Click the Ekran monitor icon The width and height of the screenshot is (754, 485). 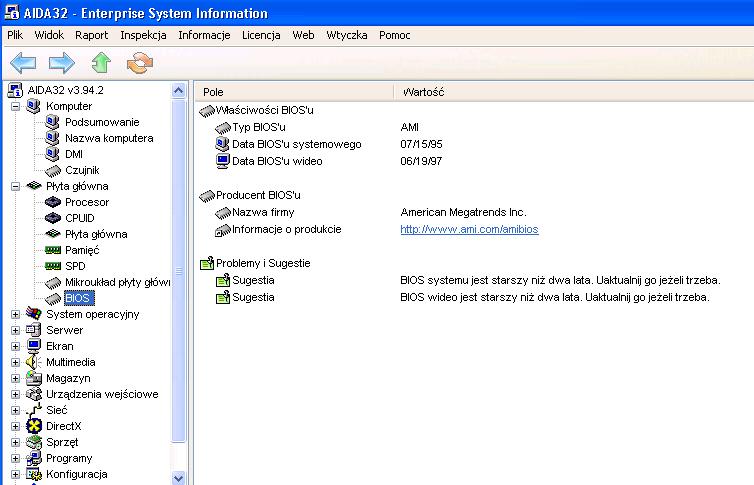34,346
